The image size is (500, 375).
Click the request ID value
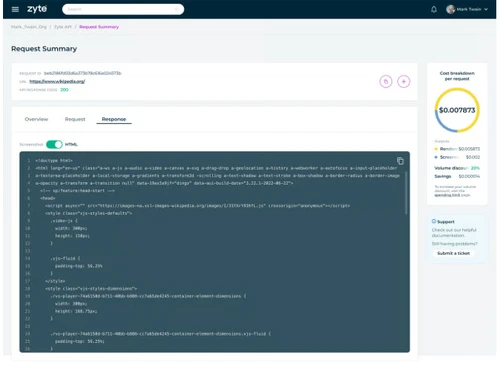(x=83, y=73)
